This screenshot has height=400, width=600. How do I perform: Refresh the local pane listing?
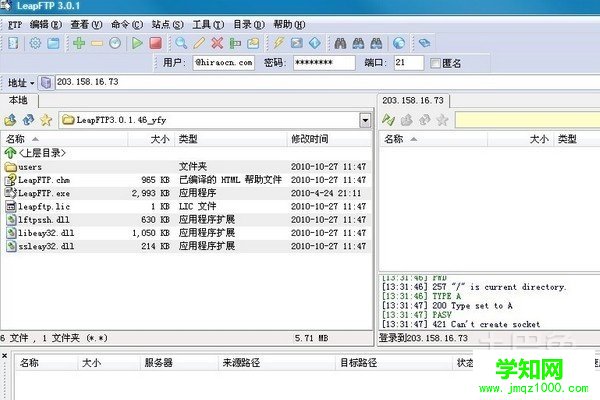[28, 120]
